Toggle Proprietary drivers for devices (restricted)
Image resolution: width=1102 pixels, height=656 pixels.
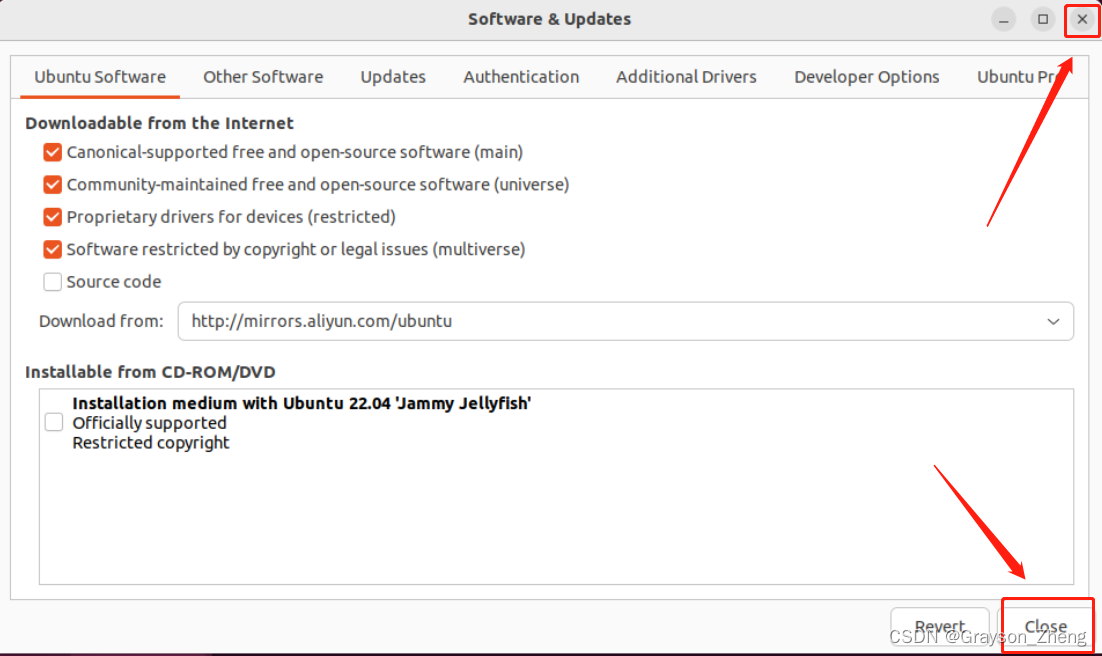click(x=53, y=217)
